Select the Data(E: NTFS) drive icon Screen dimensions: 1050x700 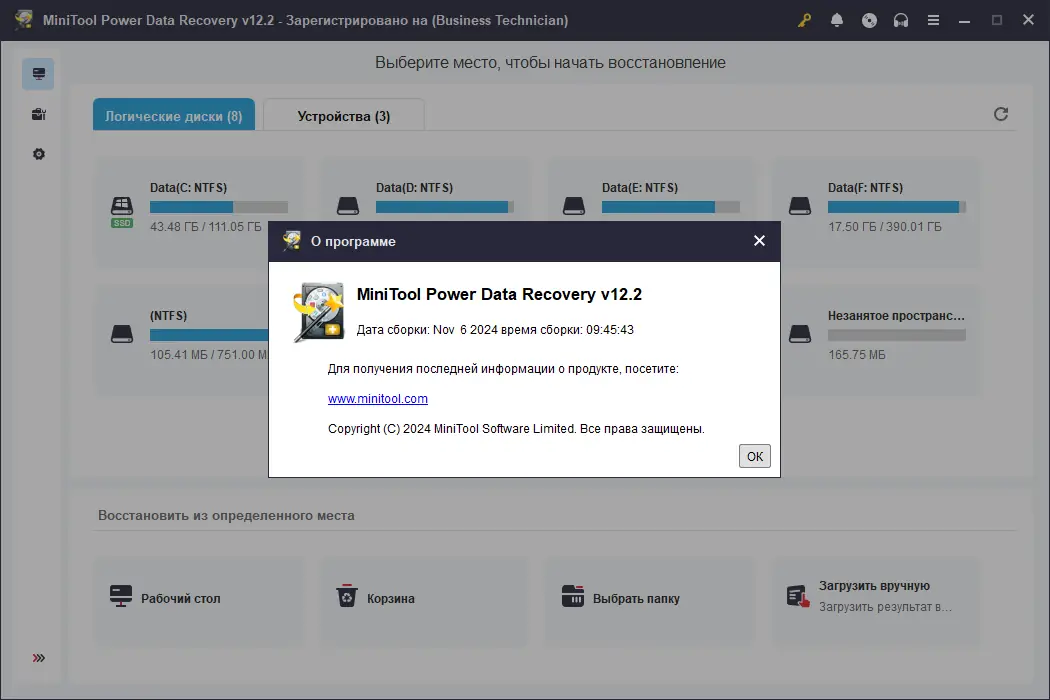574,206
